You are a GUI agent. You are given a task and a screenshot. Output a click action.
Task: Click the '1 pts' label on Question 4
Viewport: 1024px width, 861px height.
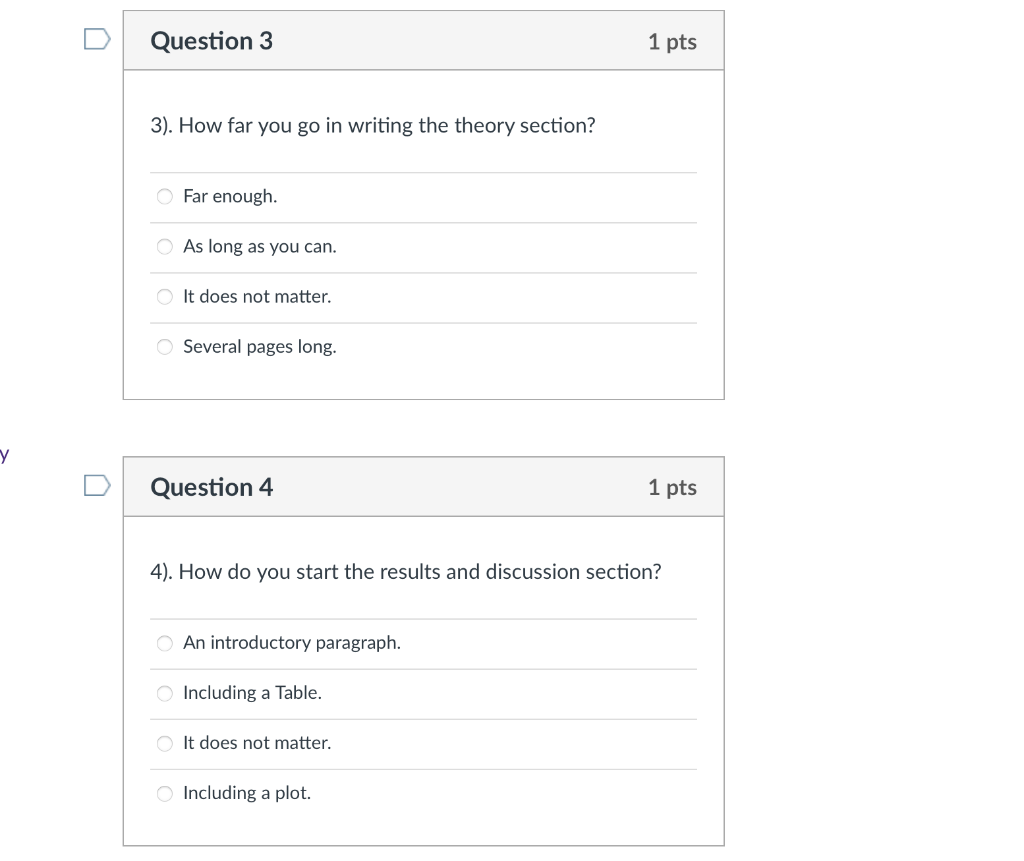pyautogui.click(x=672, y=488)
